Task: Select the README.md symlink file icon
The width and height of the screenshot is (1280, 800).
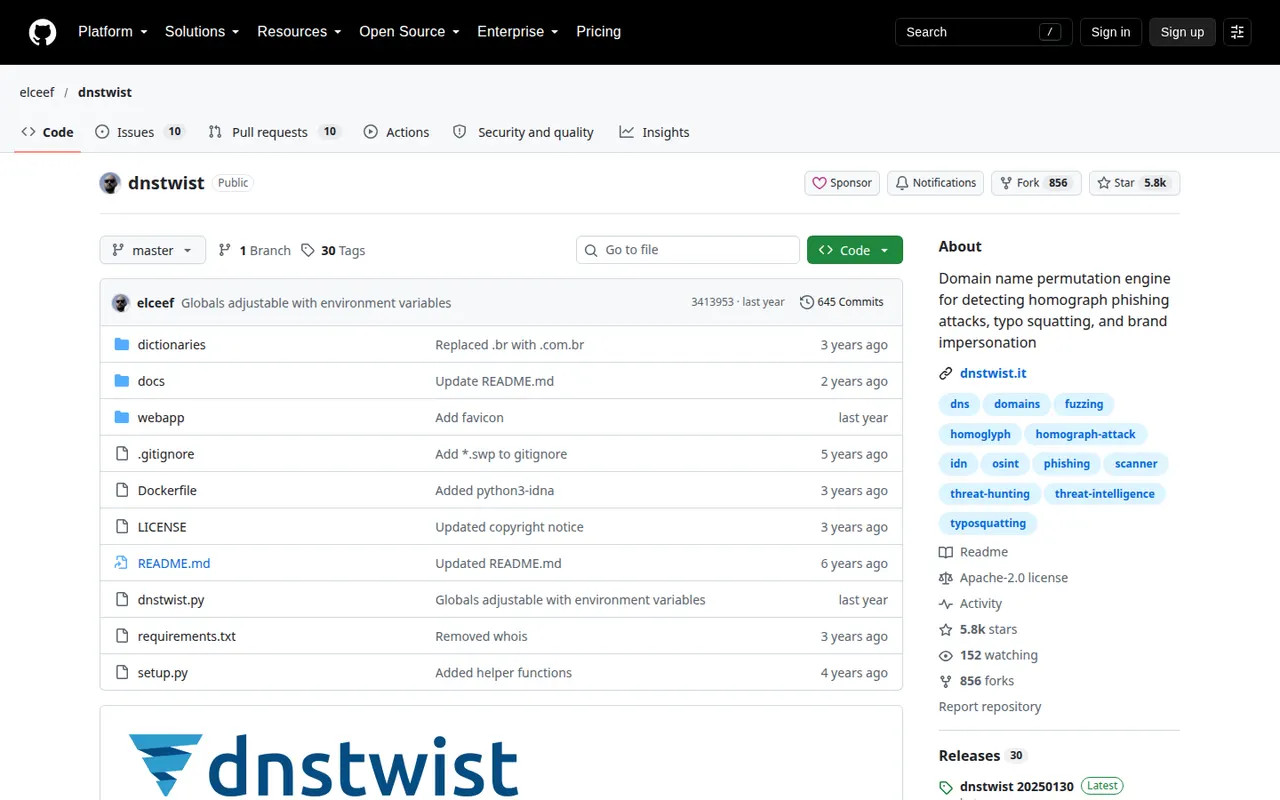Action: (x=122, y=563)
